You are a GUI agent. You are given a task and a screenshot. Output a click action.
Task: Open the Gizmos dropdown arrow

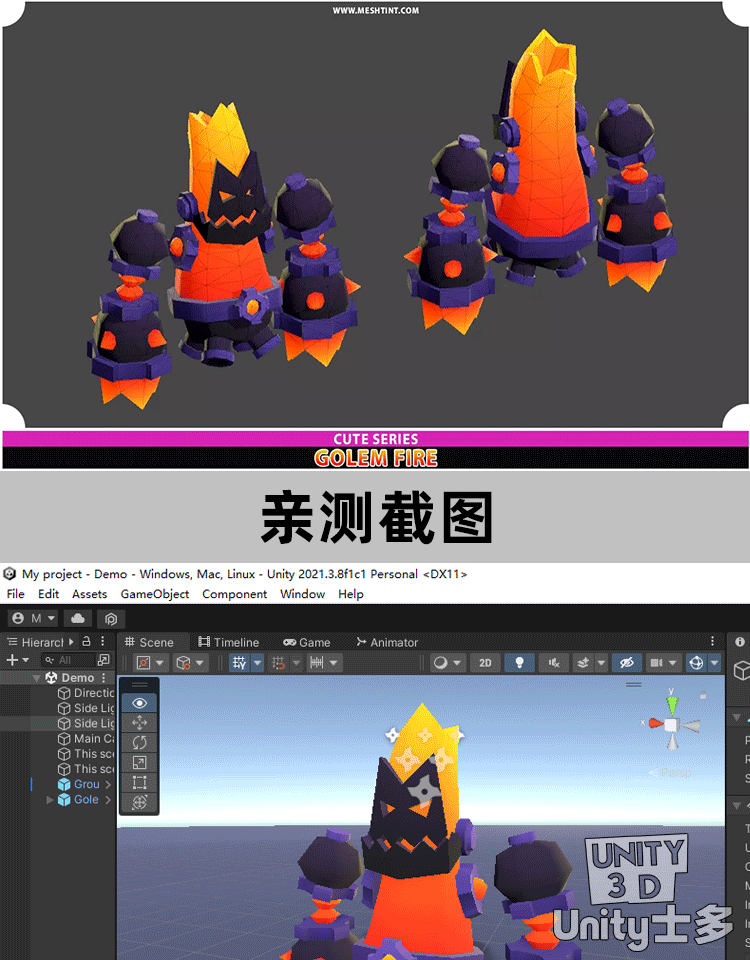click(711, 663)
